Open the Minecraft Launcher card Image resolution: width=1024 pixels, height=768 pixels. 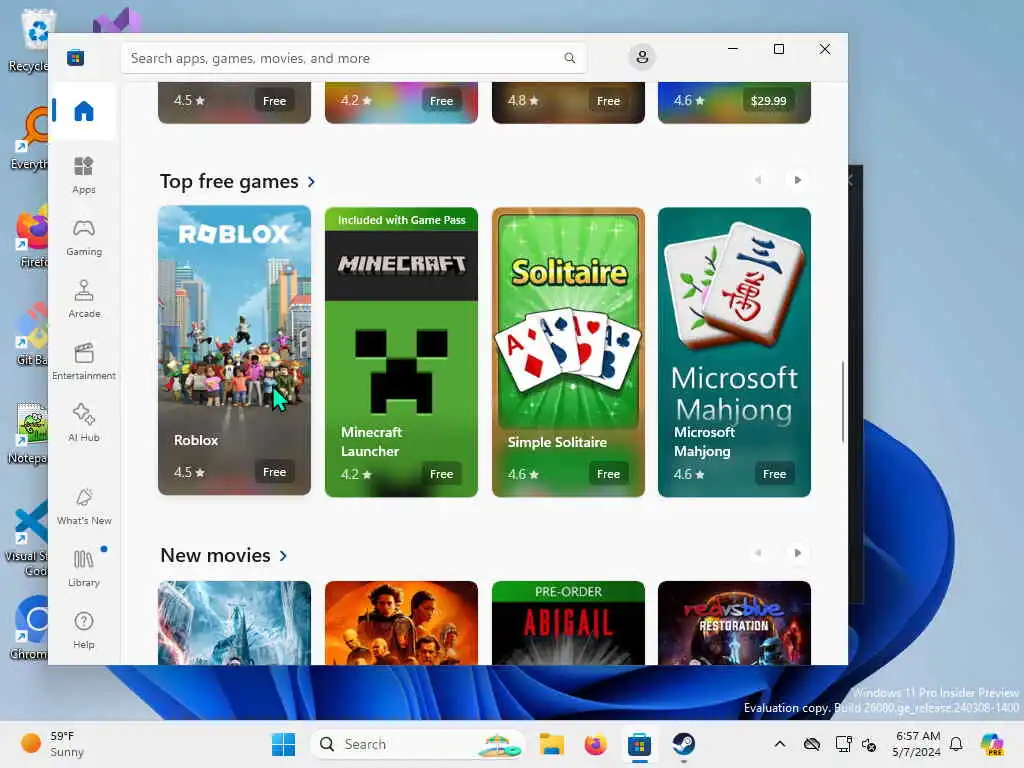(401, 352)
